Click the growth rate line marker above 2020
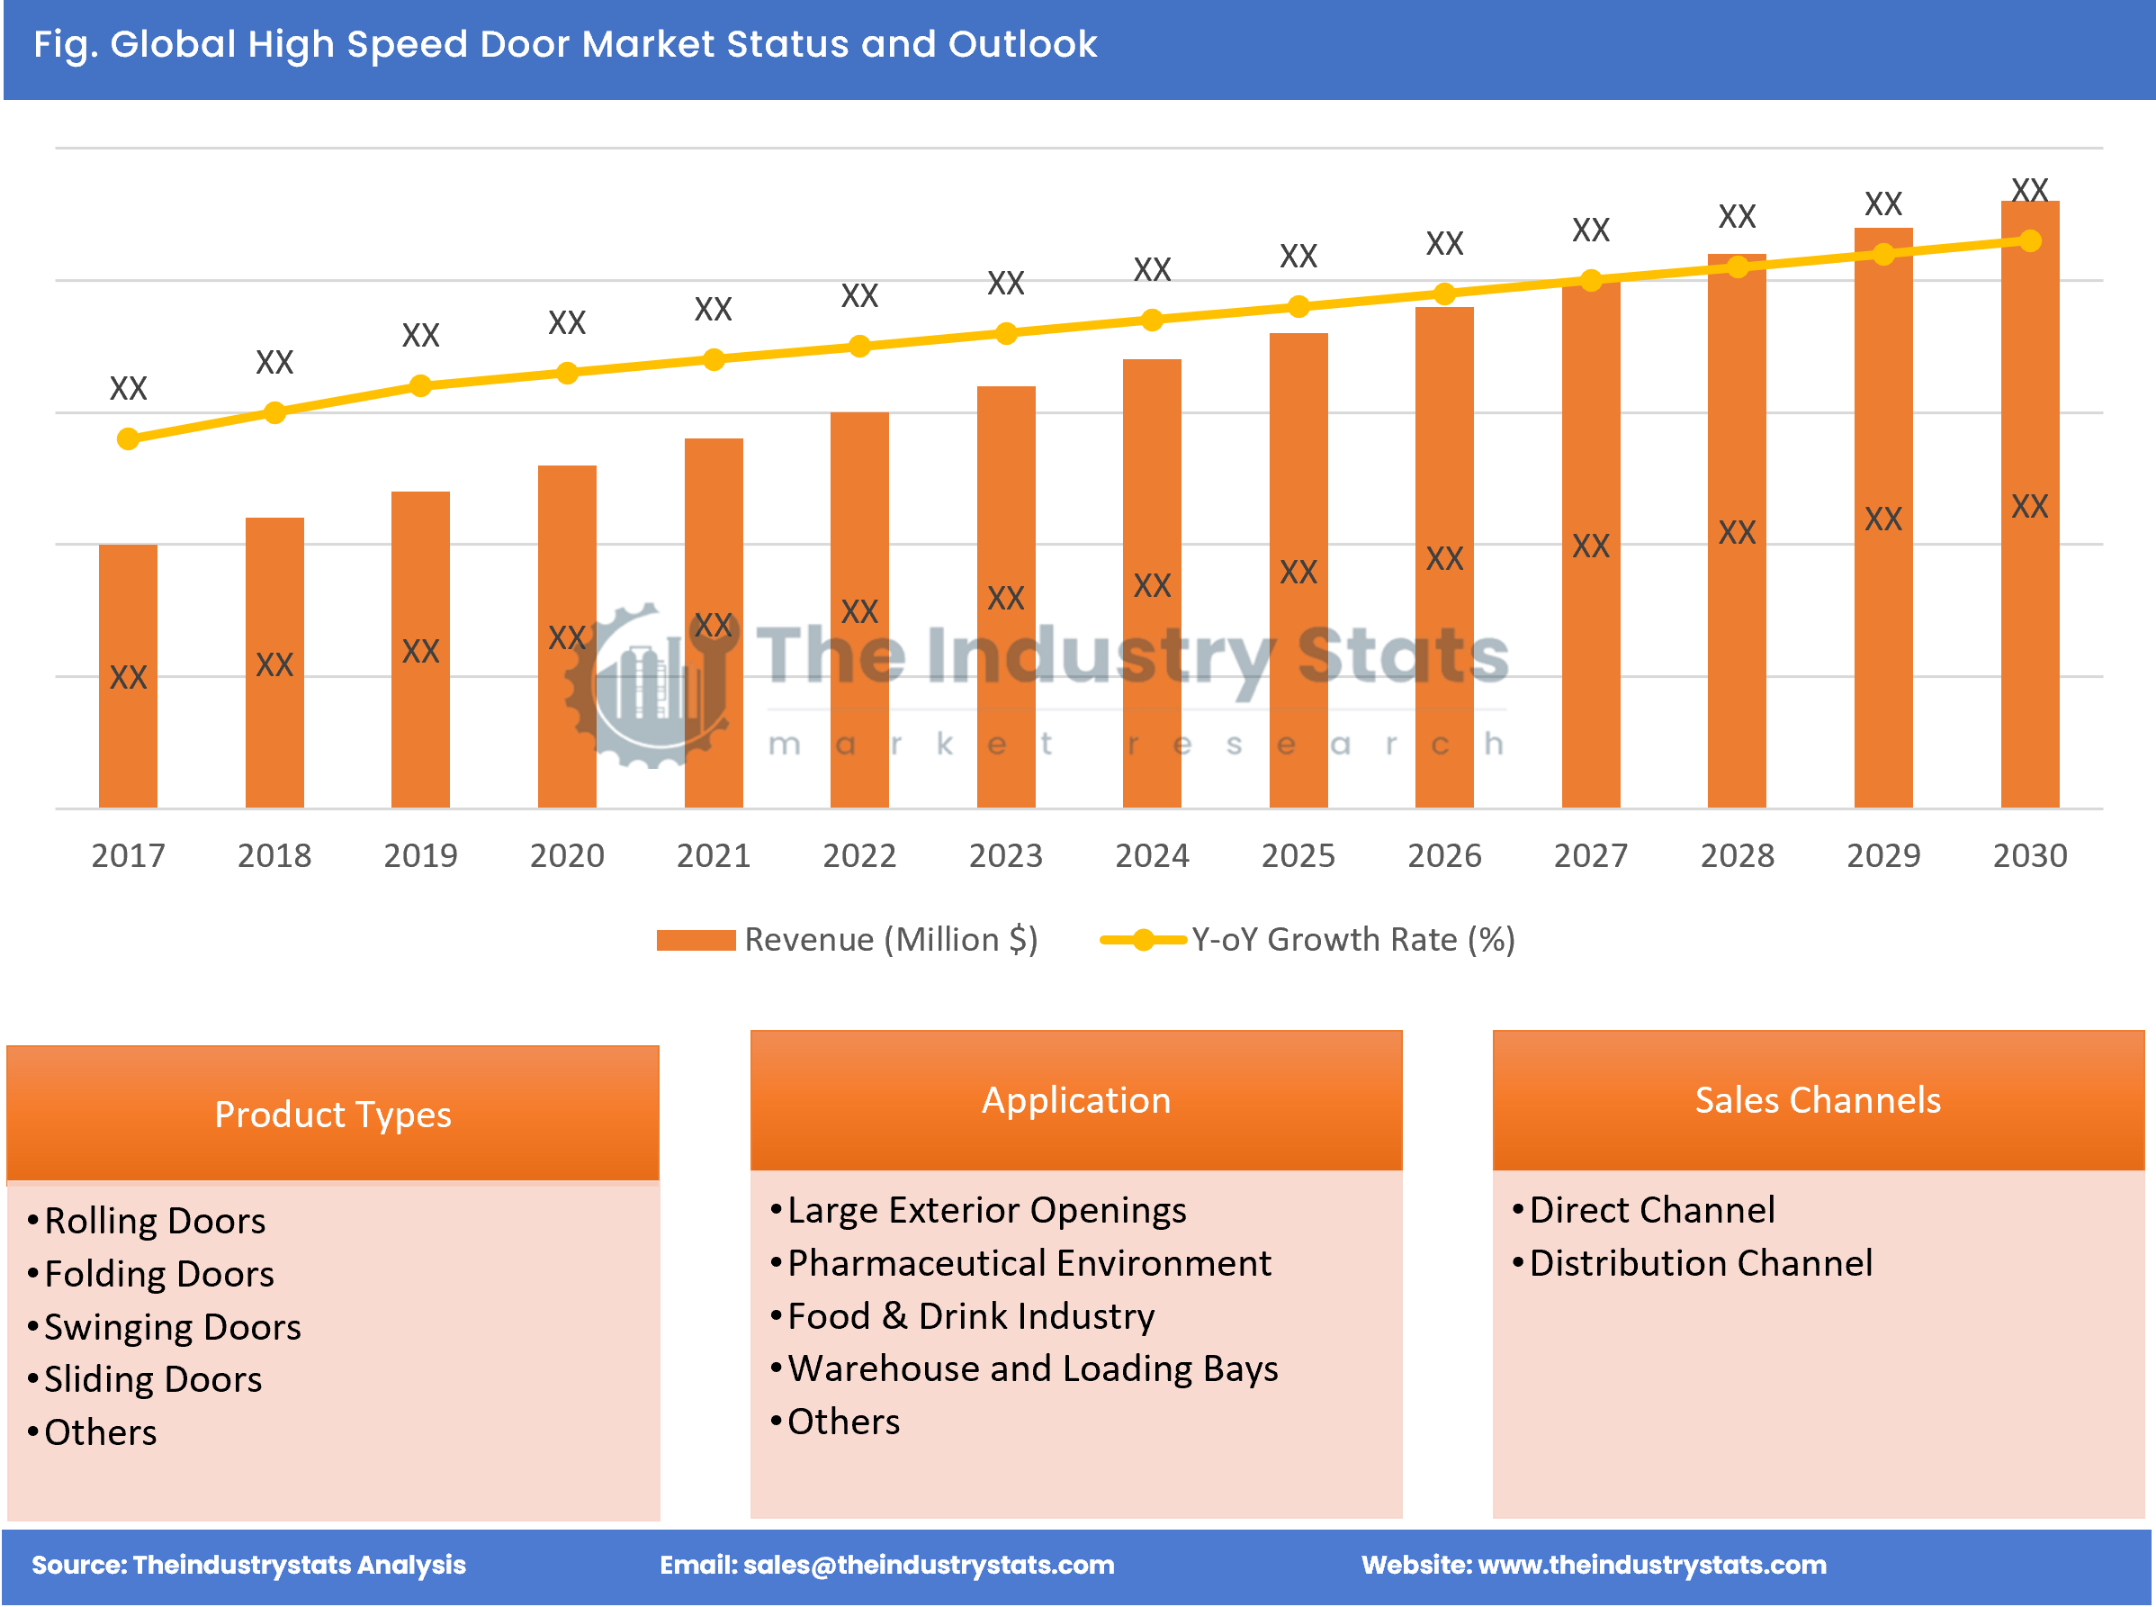 point(567,373)
